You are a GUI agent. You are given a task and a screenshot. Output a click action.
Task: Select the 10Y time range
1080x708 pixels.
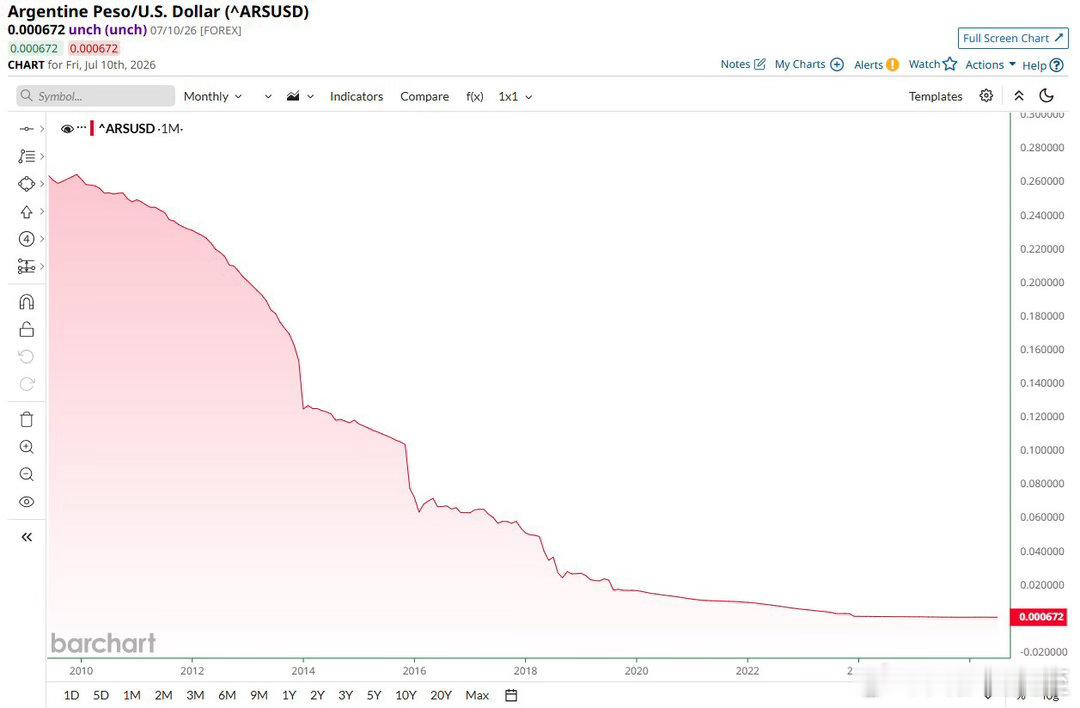tap(406, 696)
